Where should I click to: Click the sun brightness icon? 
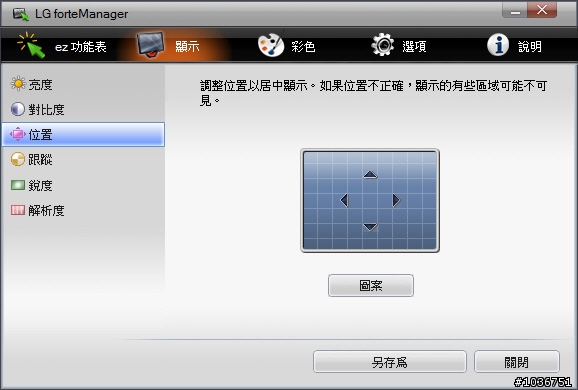18,84
